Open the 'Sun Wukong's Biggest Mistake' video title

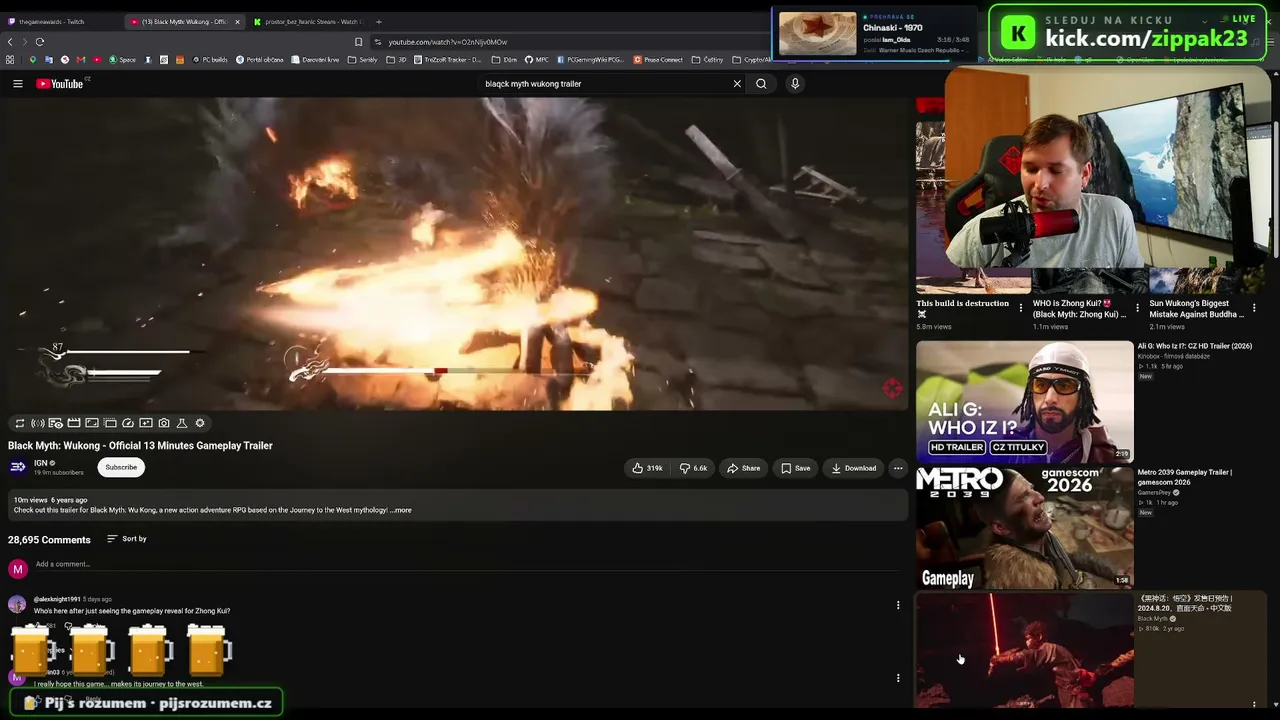pyautogui.click(x=1197, y=308)
